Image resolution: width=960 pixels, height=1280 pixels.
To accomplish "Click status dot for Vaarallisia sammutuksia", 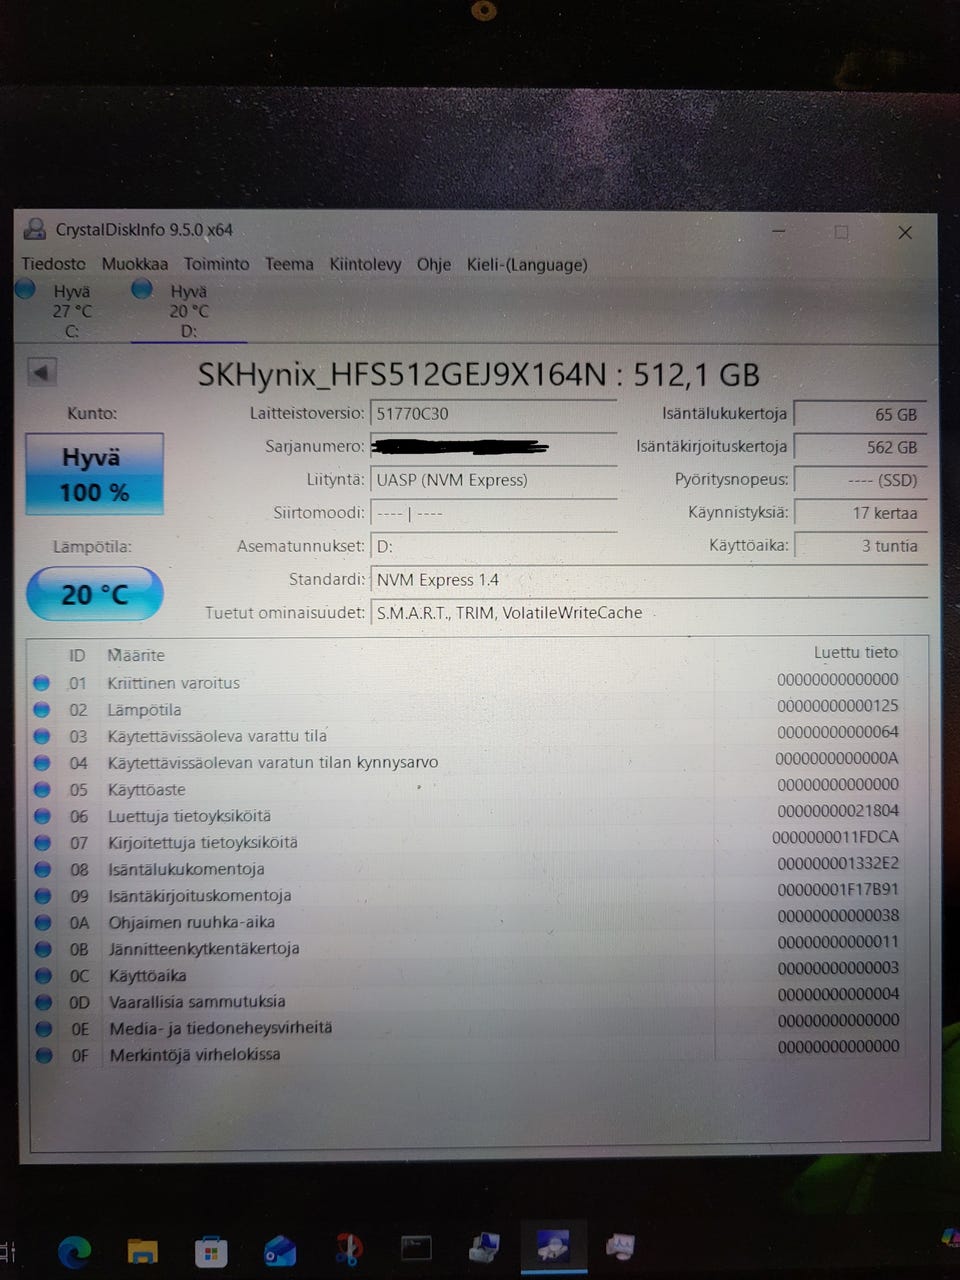I will tap(44, 1001).
